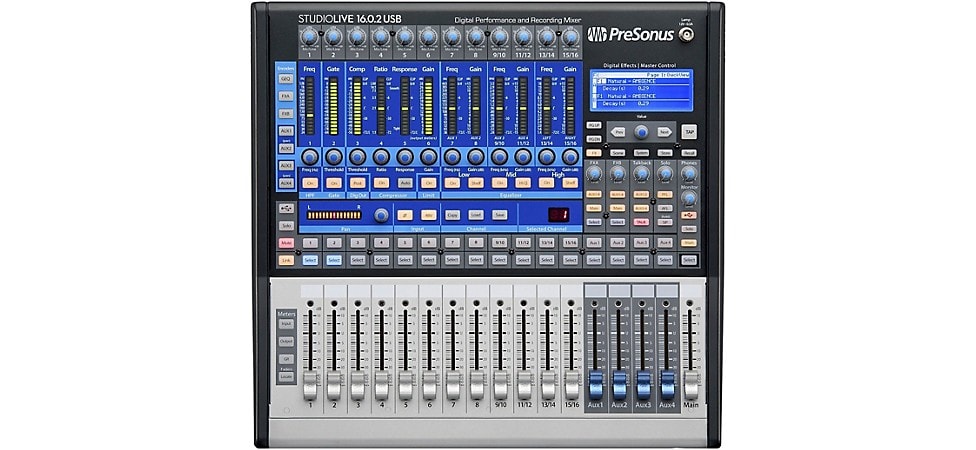The height and width of the screenshot is (450, 976).
Task: Show Output meters with Meters Output button
Action: click(x=286, y=341)
